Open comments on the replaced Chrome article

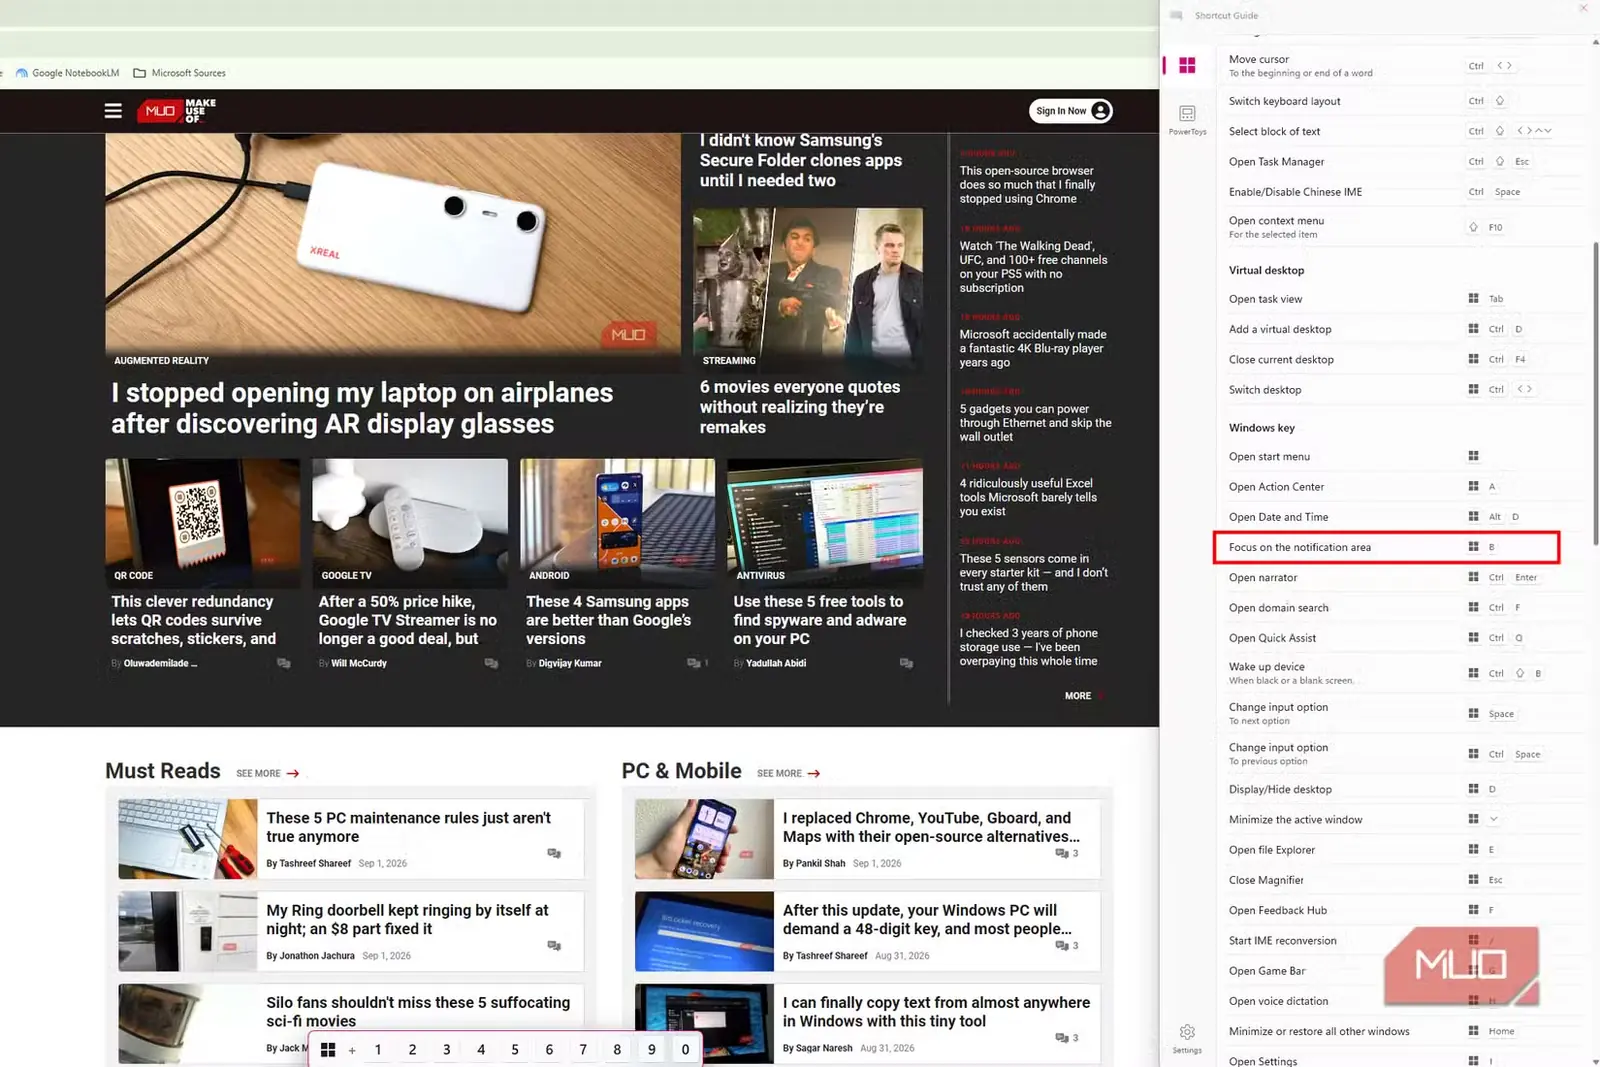point(1062,853)
